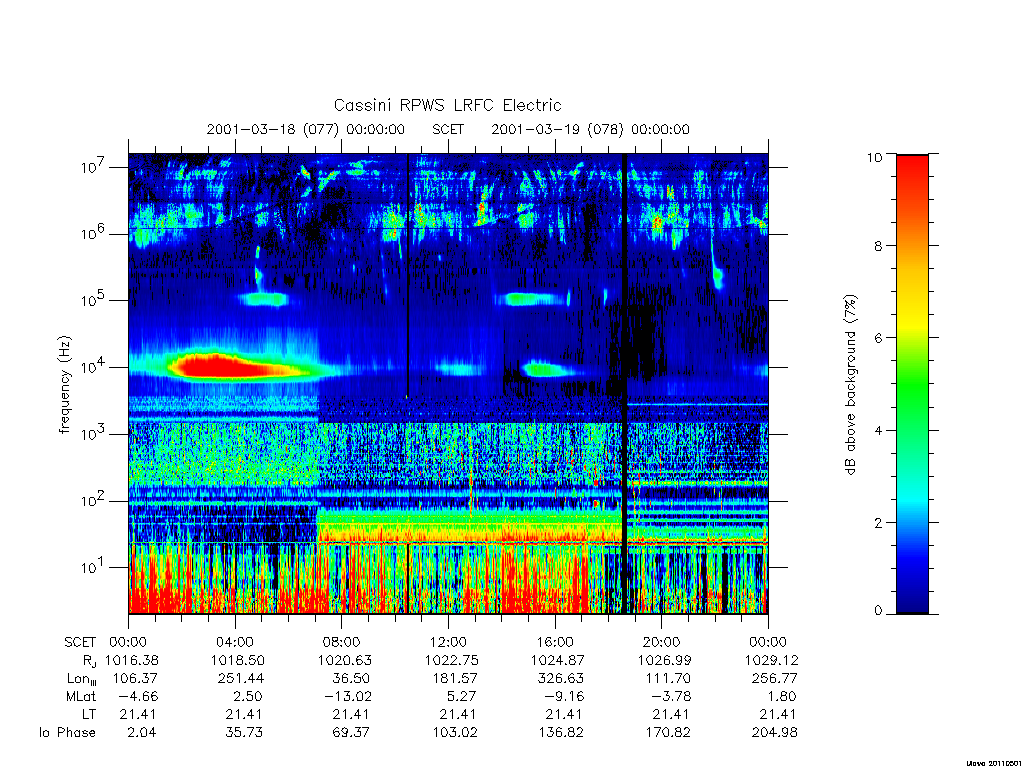Click the Io Phase value 2.04

tap(142, 733)
